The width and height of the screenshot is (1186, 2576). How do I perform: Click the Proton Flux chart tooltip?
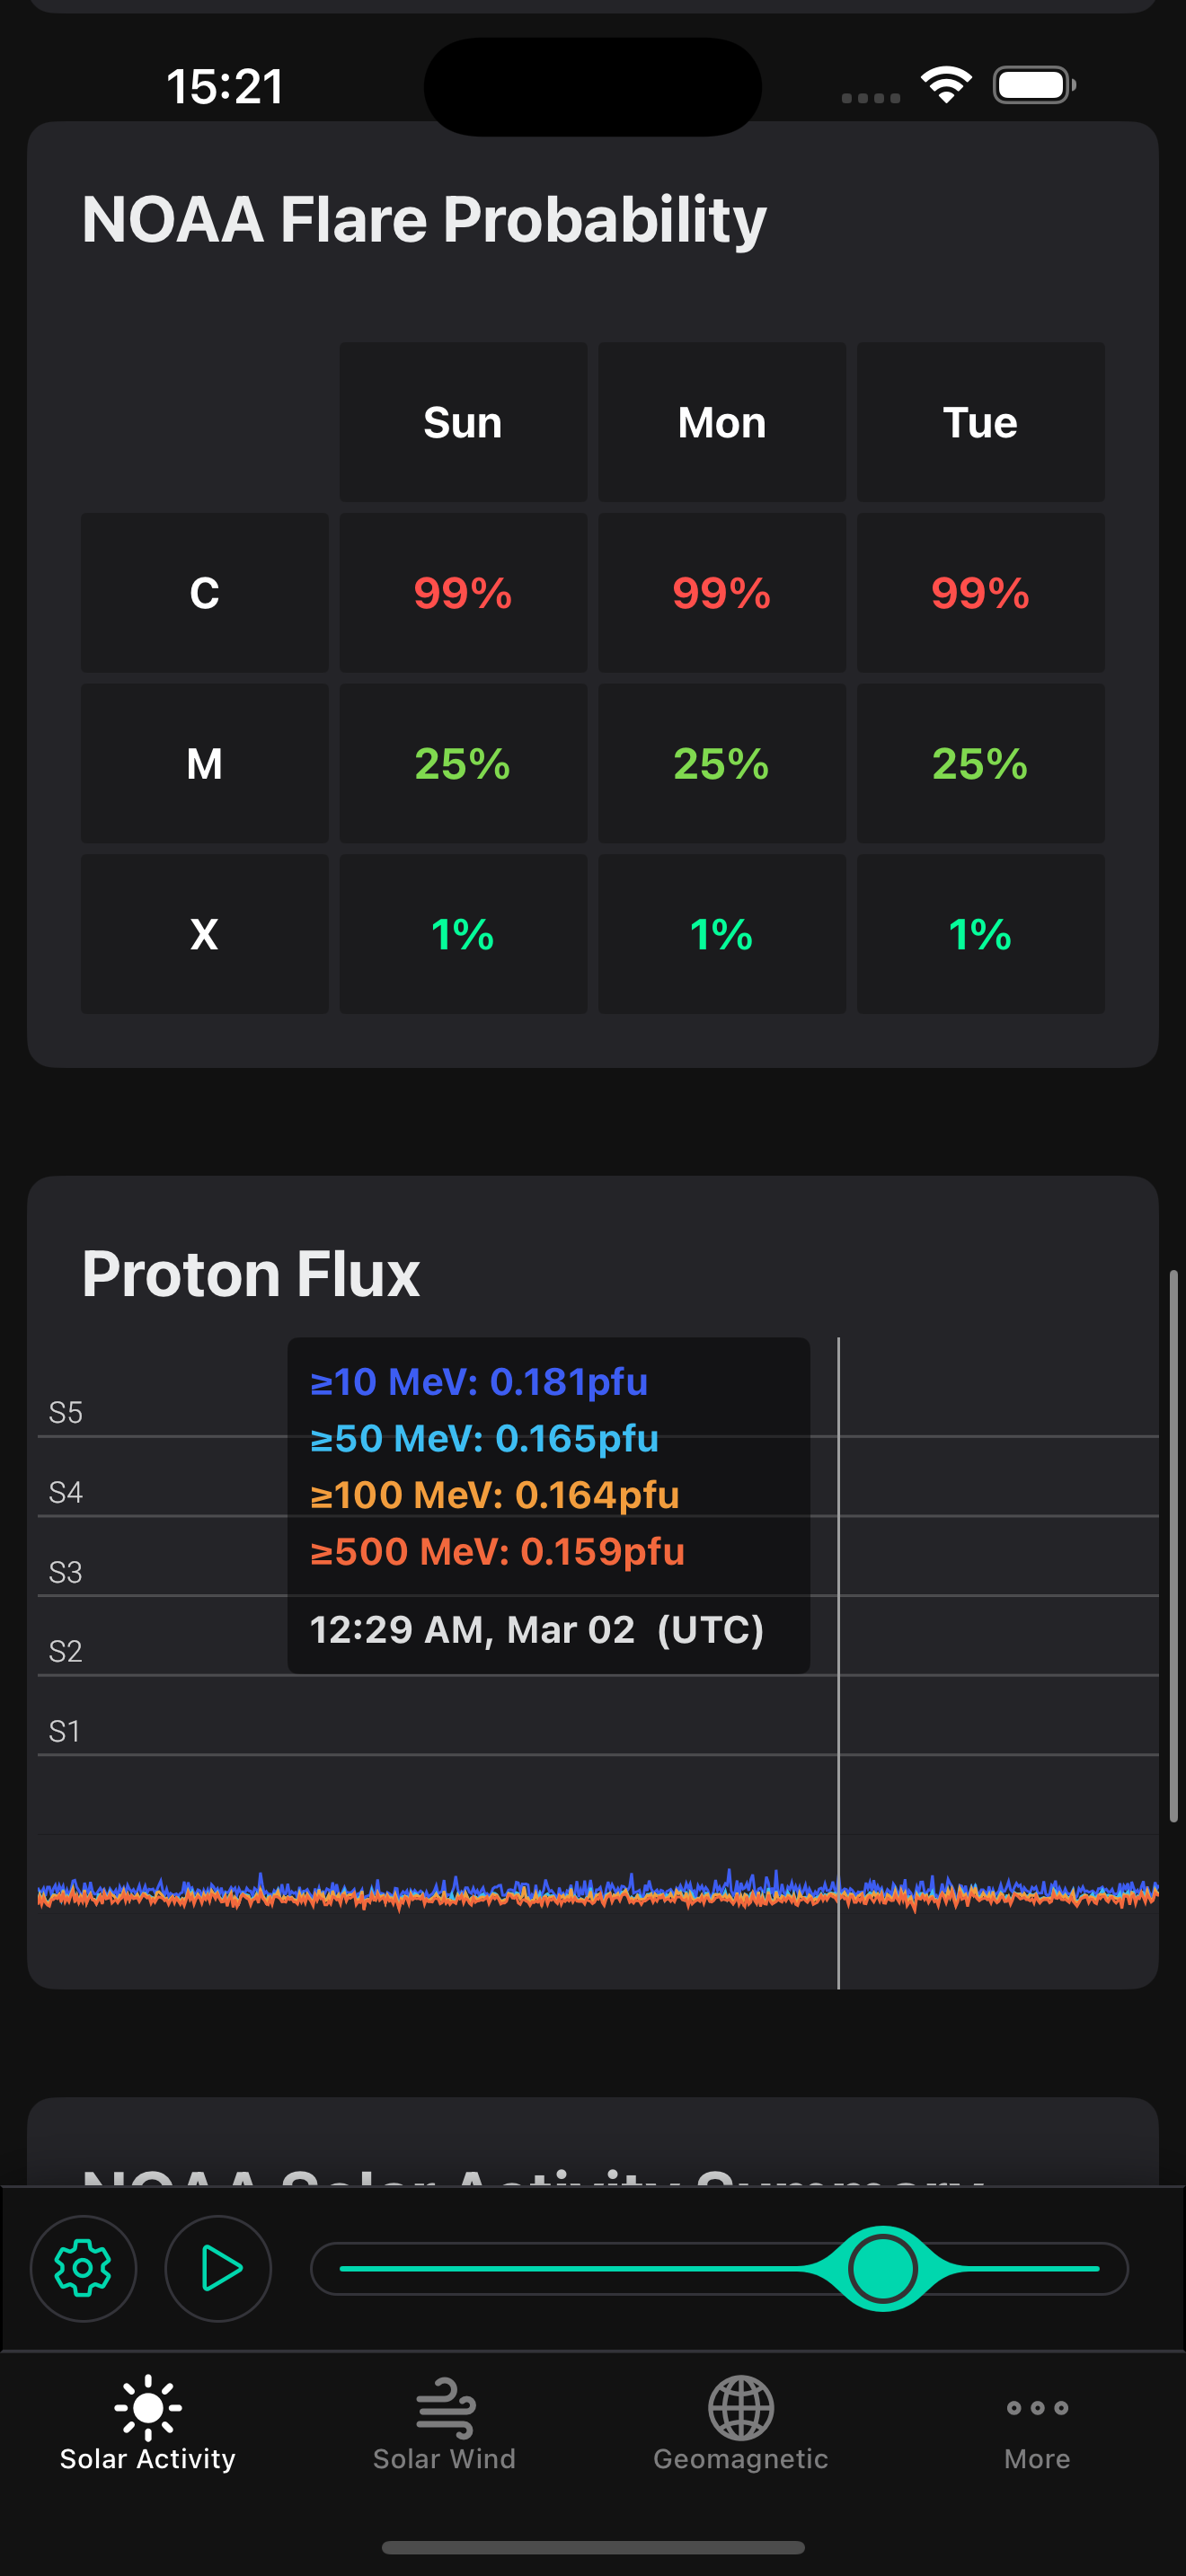[x=548, y=1504]
